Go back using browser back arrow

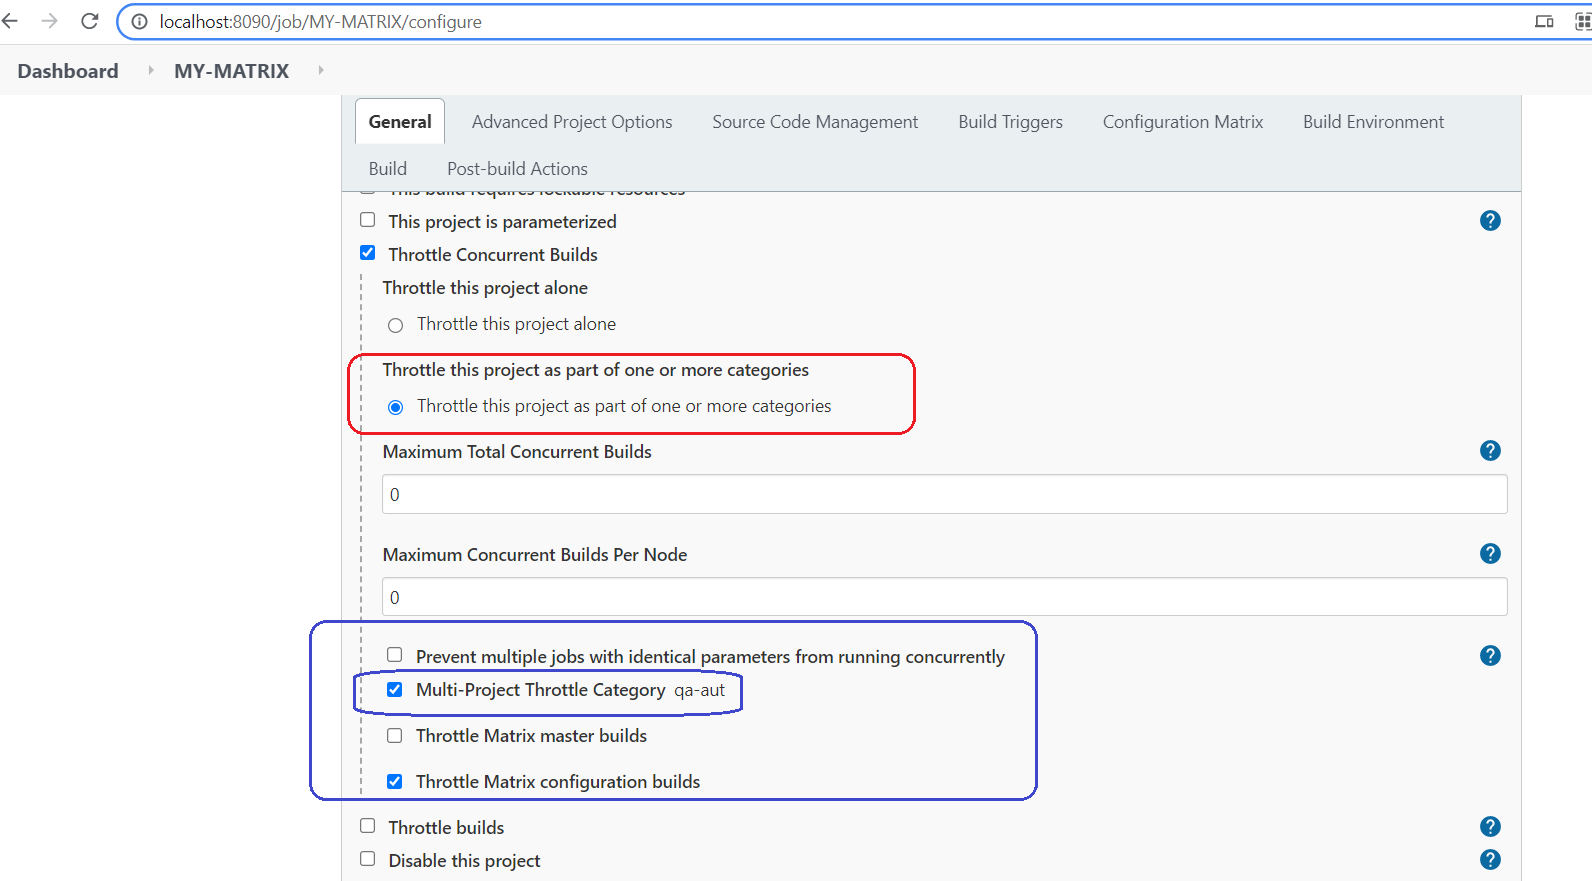click(11, 21)
